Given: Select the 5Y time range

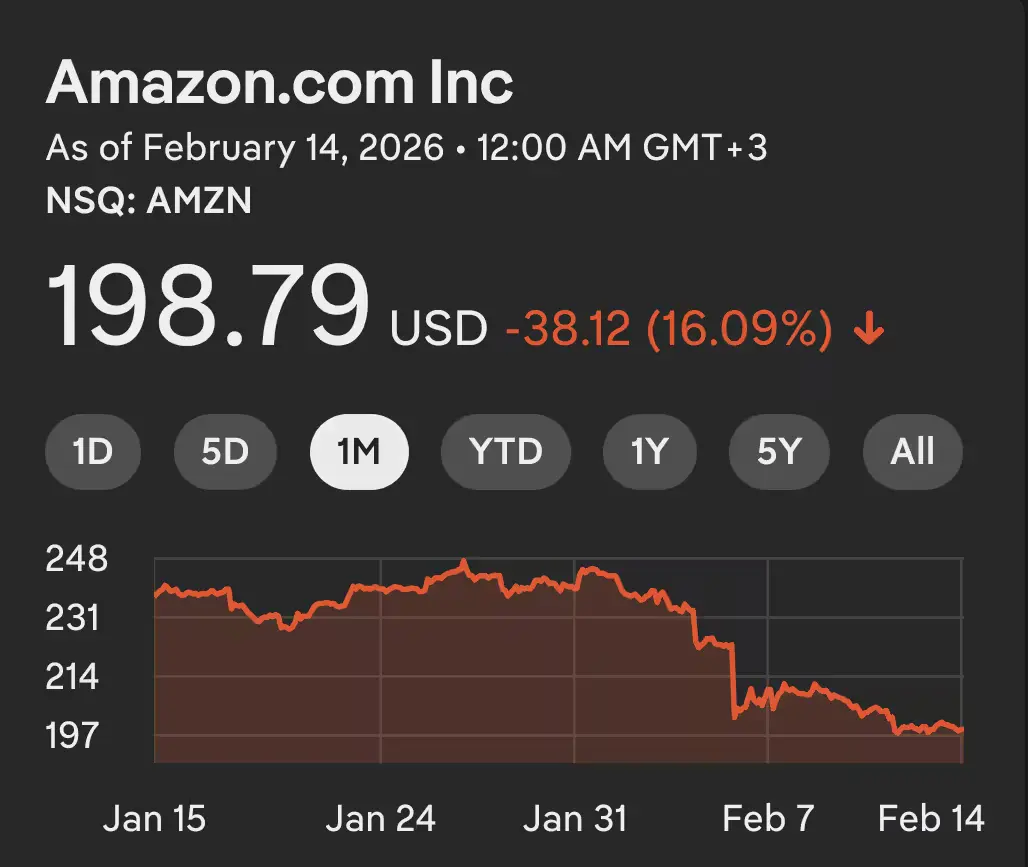Looking at the screenshot, I should tap(780, 452).
